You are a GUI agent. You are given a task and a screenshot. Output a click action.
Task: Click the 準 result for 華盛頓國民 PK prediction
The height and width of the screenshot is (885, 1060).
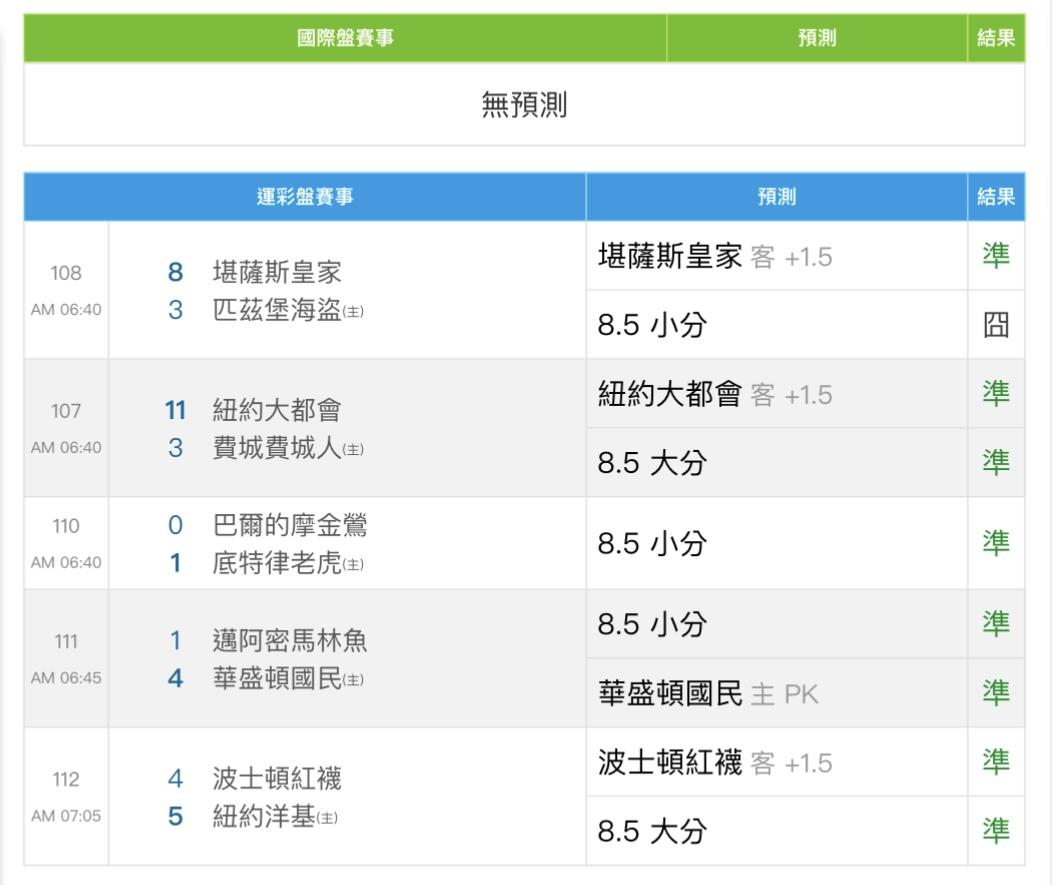[x=996, y=693]
